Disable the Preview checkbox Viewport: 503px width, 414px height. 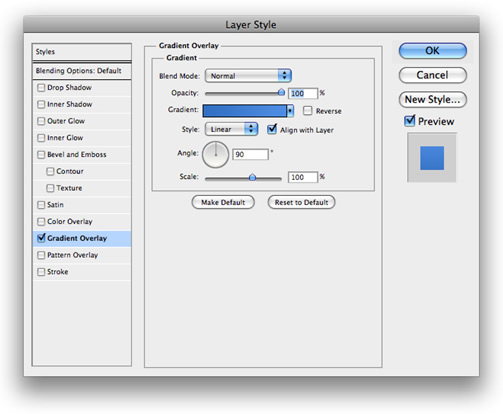click(x=409, y=121)
